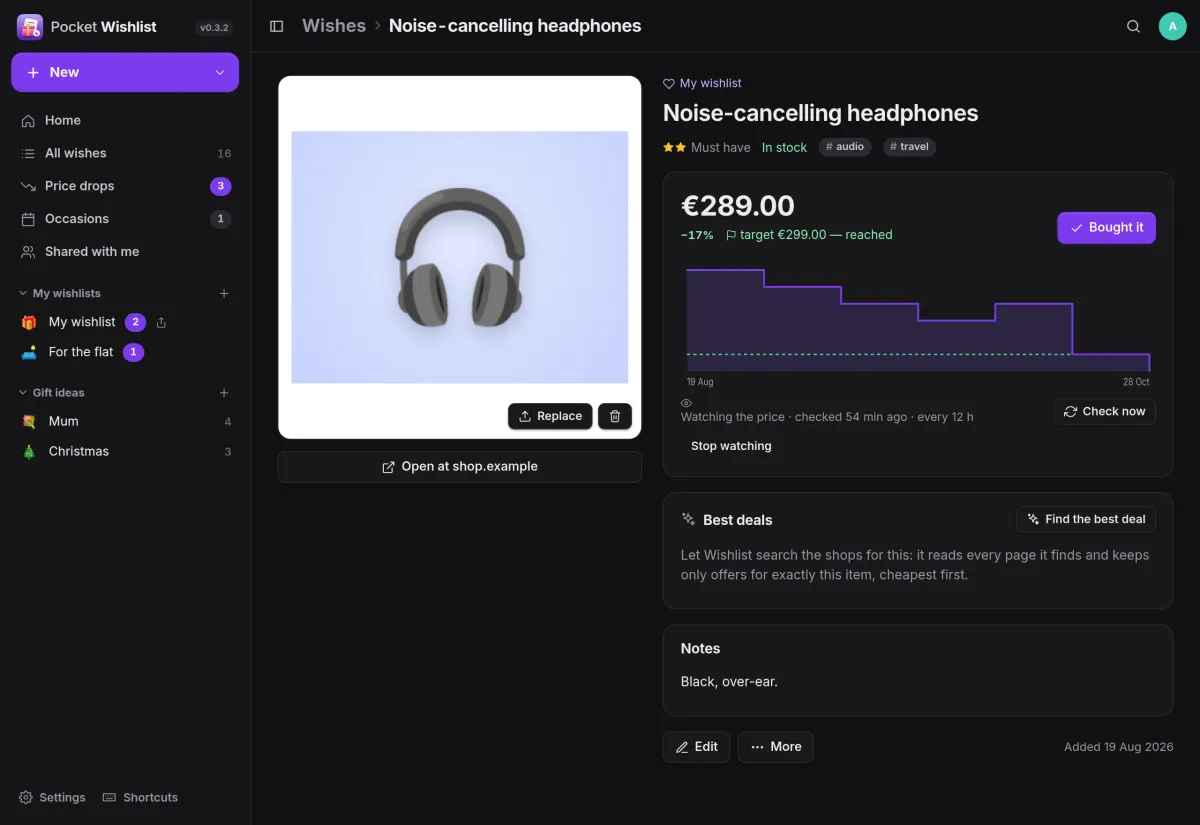Click the price history chart
Image resolution: width=1200 pixels, height=825 pixels.
918,320
